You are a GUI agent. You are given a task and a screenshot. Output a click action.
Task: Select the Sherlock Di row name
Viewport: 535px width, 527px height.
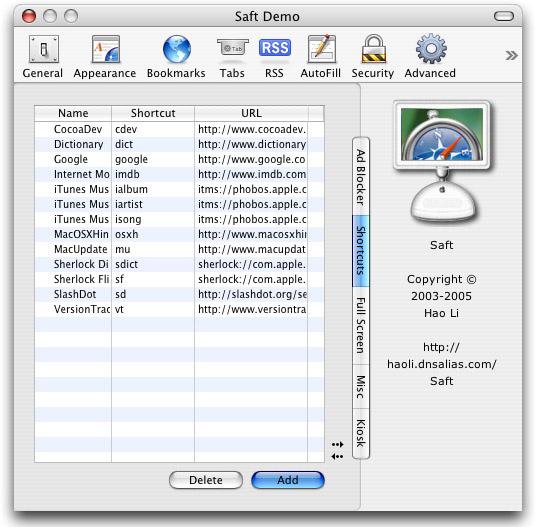(x=81, y=264)
